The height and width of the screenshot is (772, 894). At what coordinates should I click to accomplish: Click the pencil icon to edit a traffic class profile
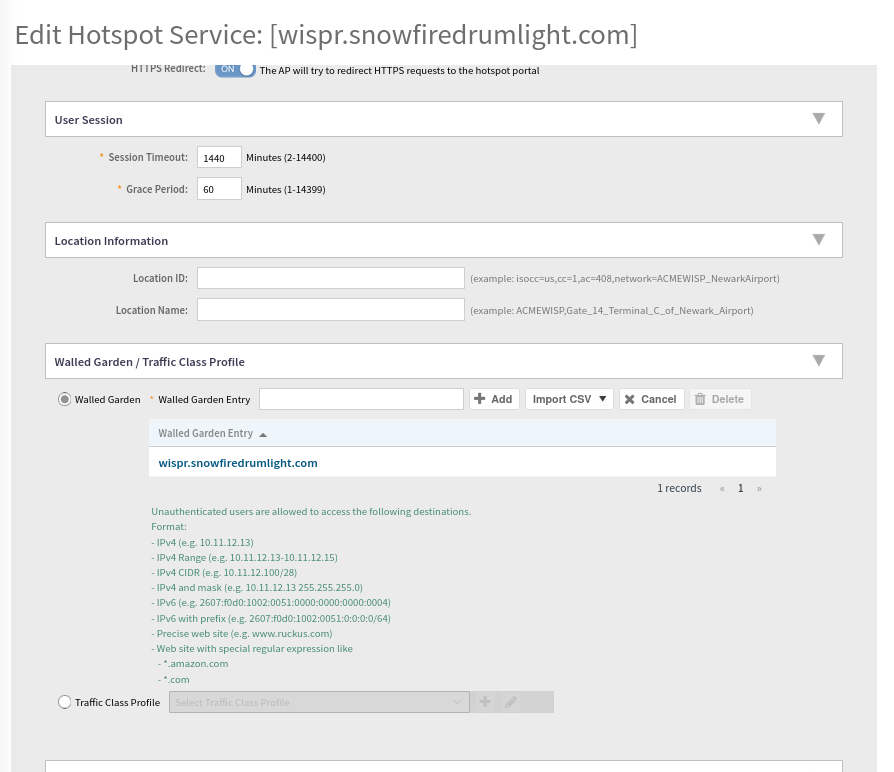point(510,702)
